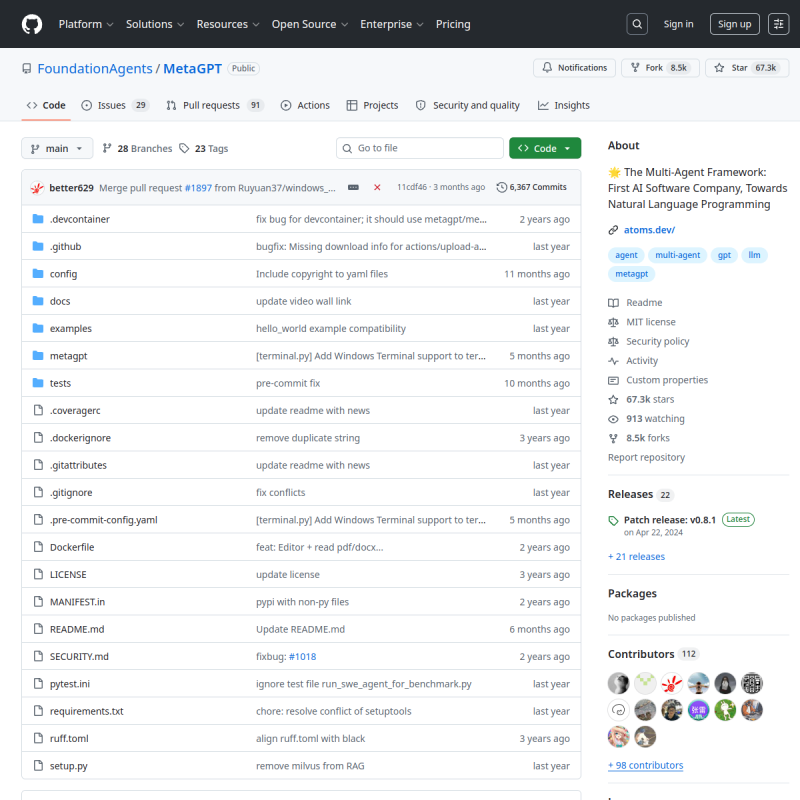
Task: Switch to the Projects tab
Action: (372, 105)
